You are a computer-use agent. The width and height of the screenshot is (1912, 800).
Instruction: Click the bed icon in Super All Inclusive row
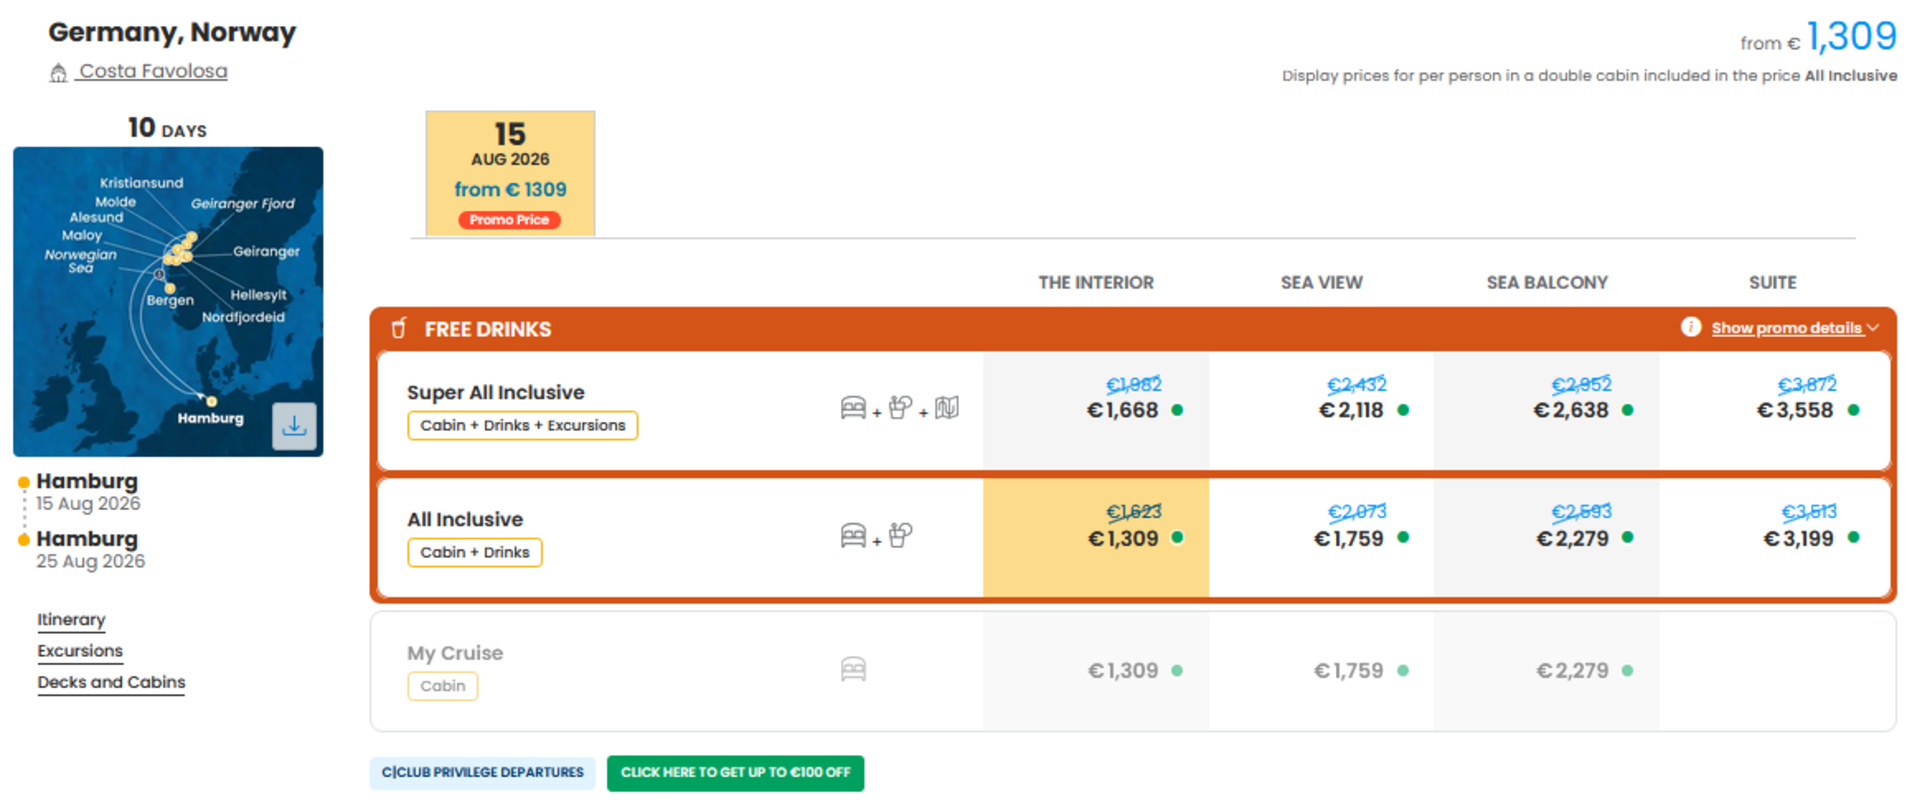coord(853,408)
